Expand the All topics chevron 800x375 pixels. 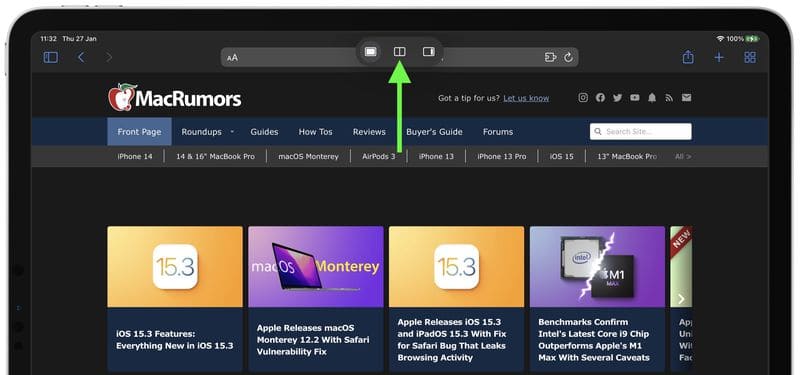coord(683,157)
